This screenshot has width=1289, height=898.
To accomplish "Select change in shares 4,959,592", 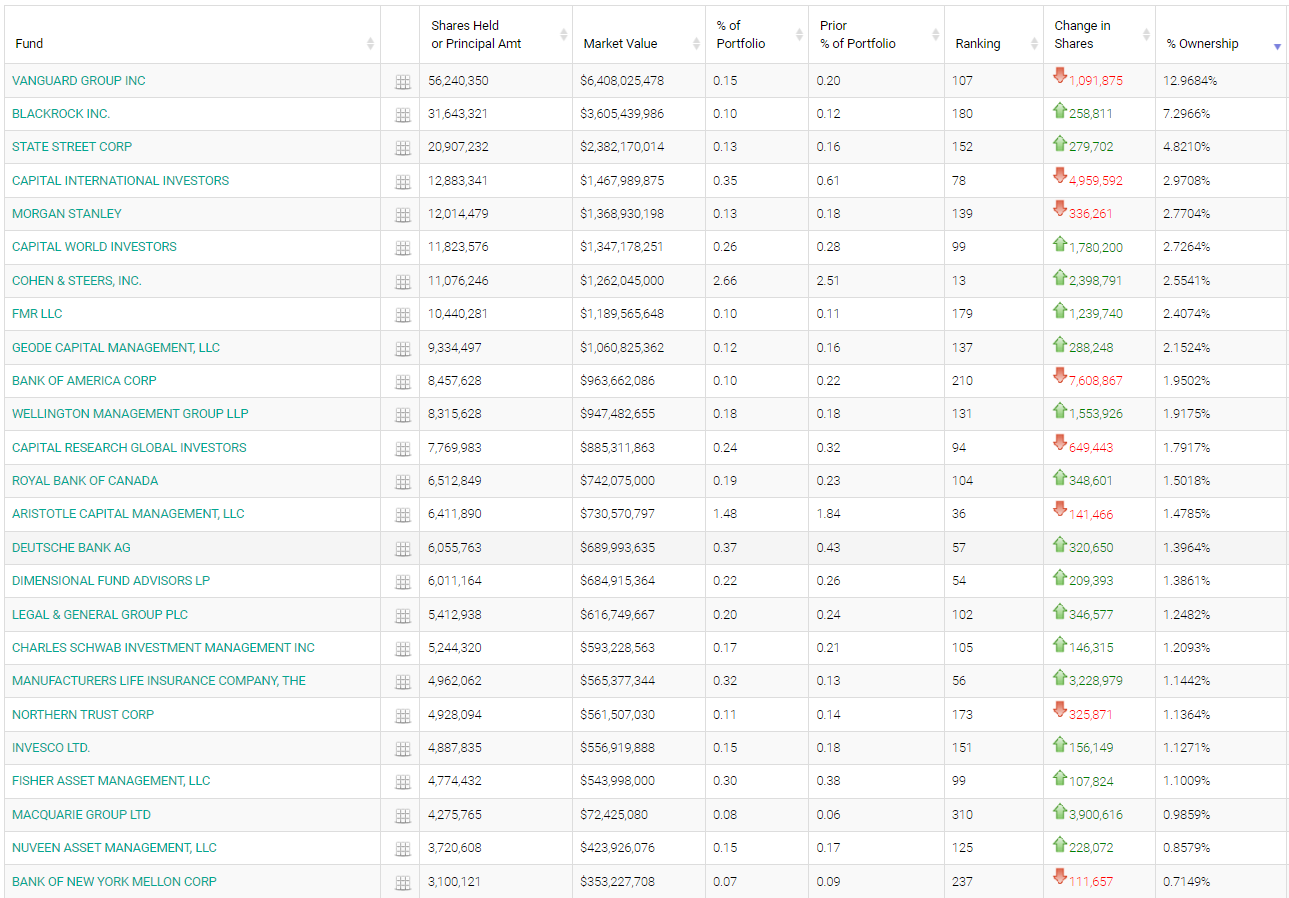I will 1096,181.
